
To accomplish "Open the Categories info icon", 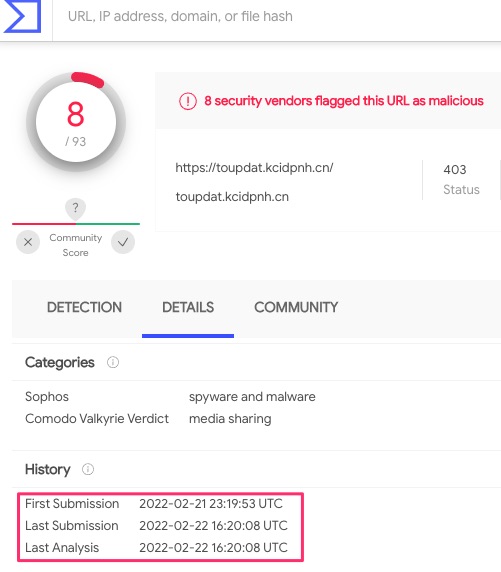I will [x=113, y=362].
